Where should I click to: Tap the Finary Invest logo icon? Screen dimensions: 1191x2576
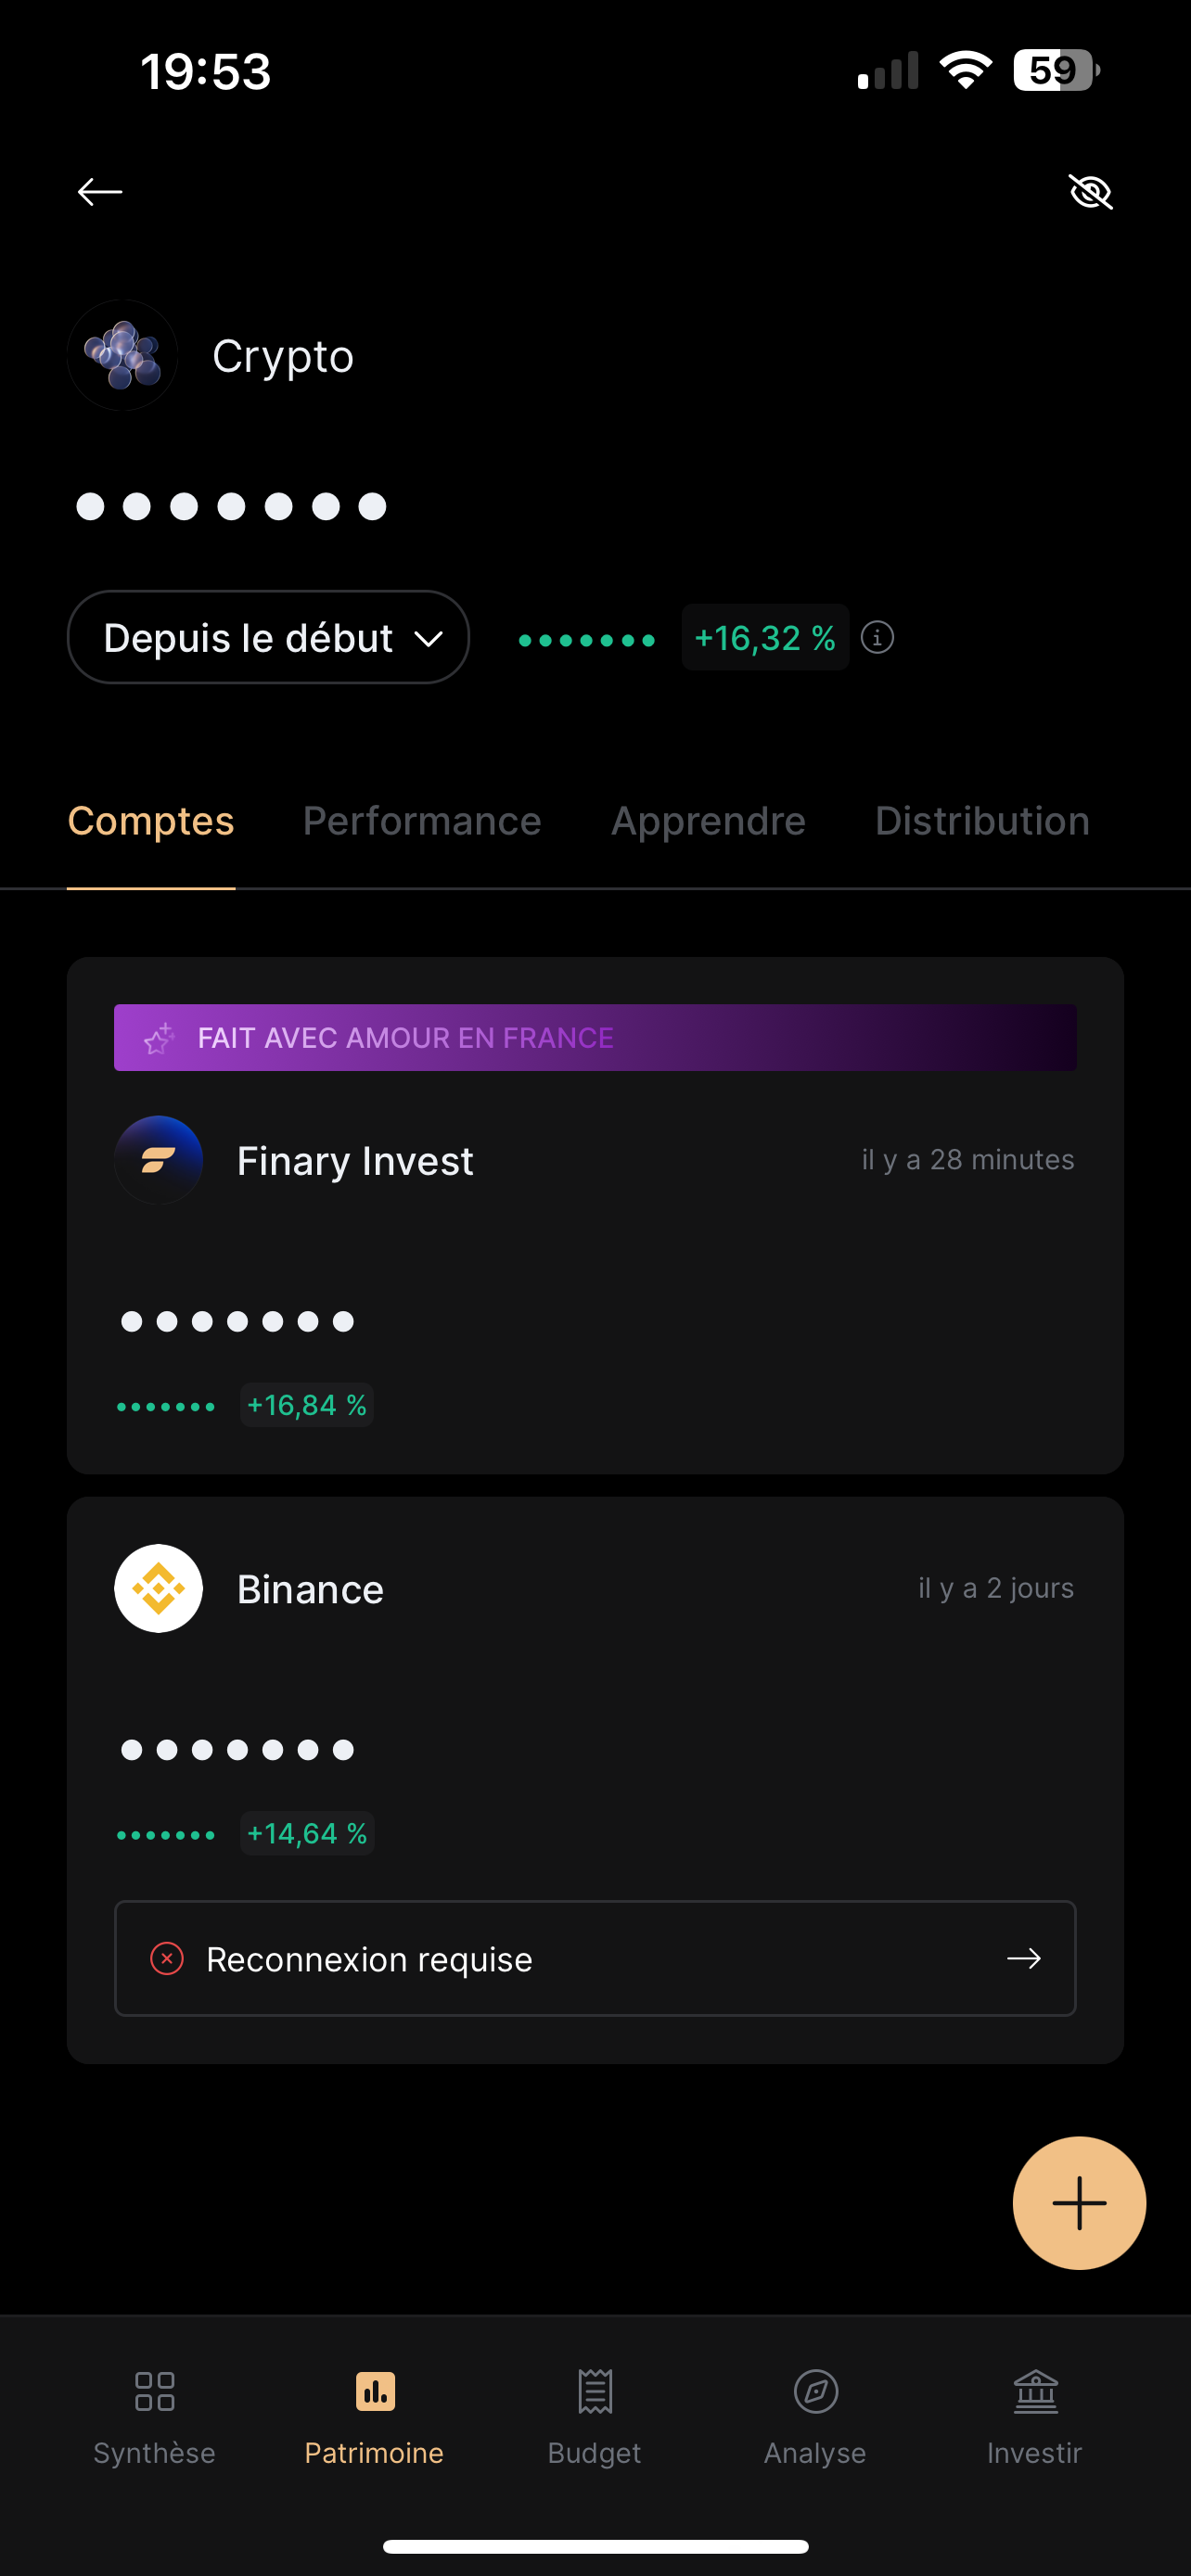[159, 1160]
